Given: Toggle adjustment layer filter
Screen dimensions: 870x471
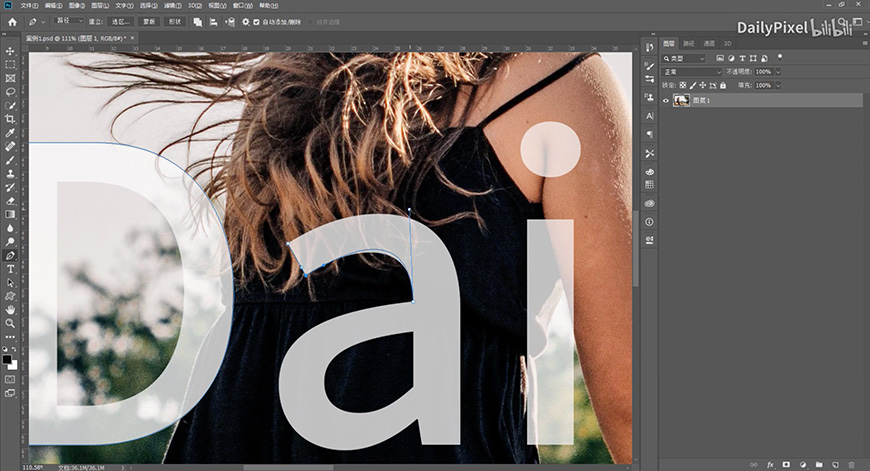Looking at the screenshot, I should coord(731,58).
